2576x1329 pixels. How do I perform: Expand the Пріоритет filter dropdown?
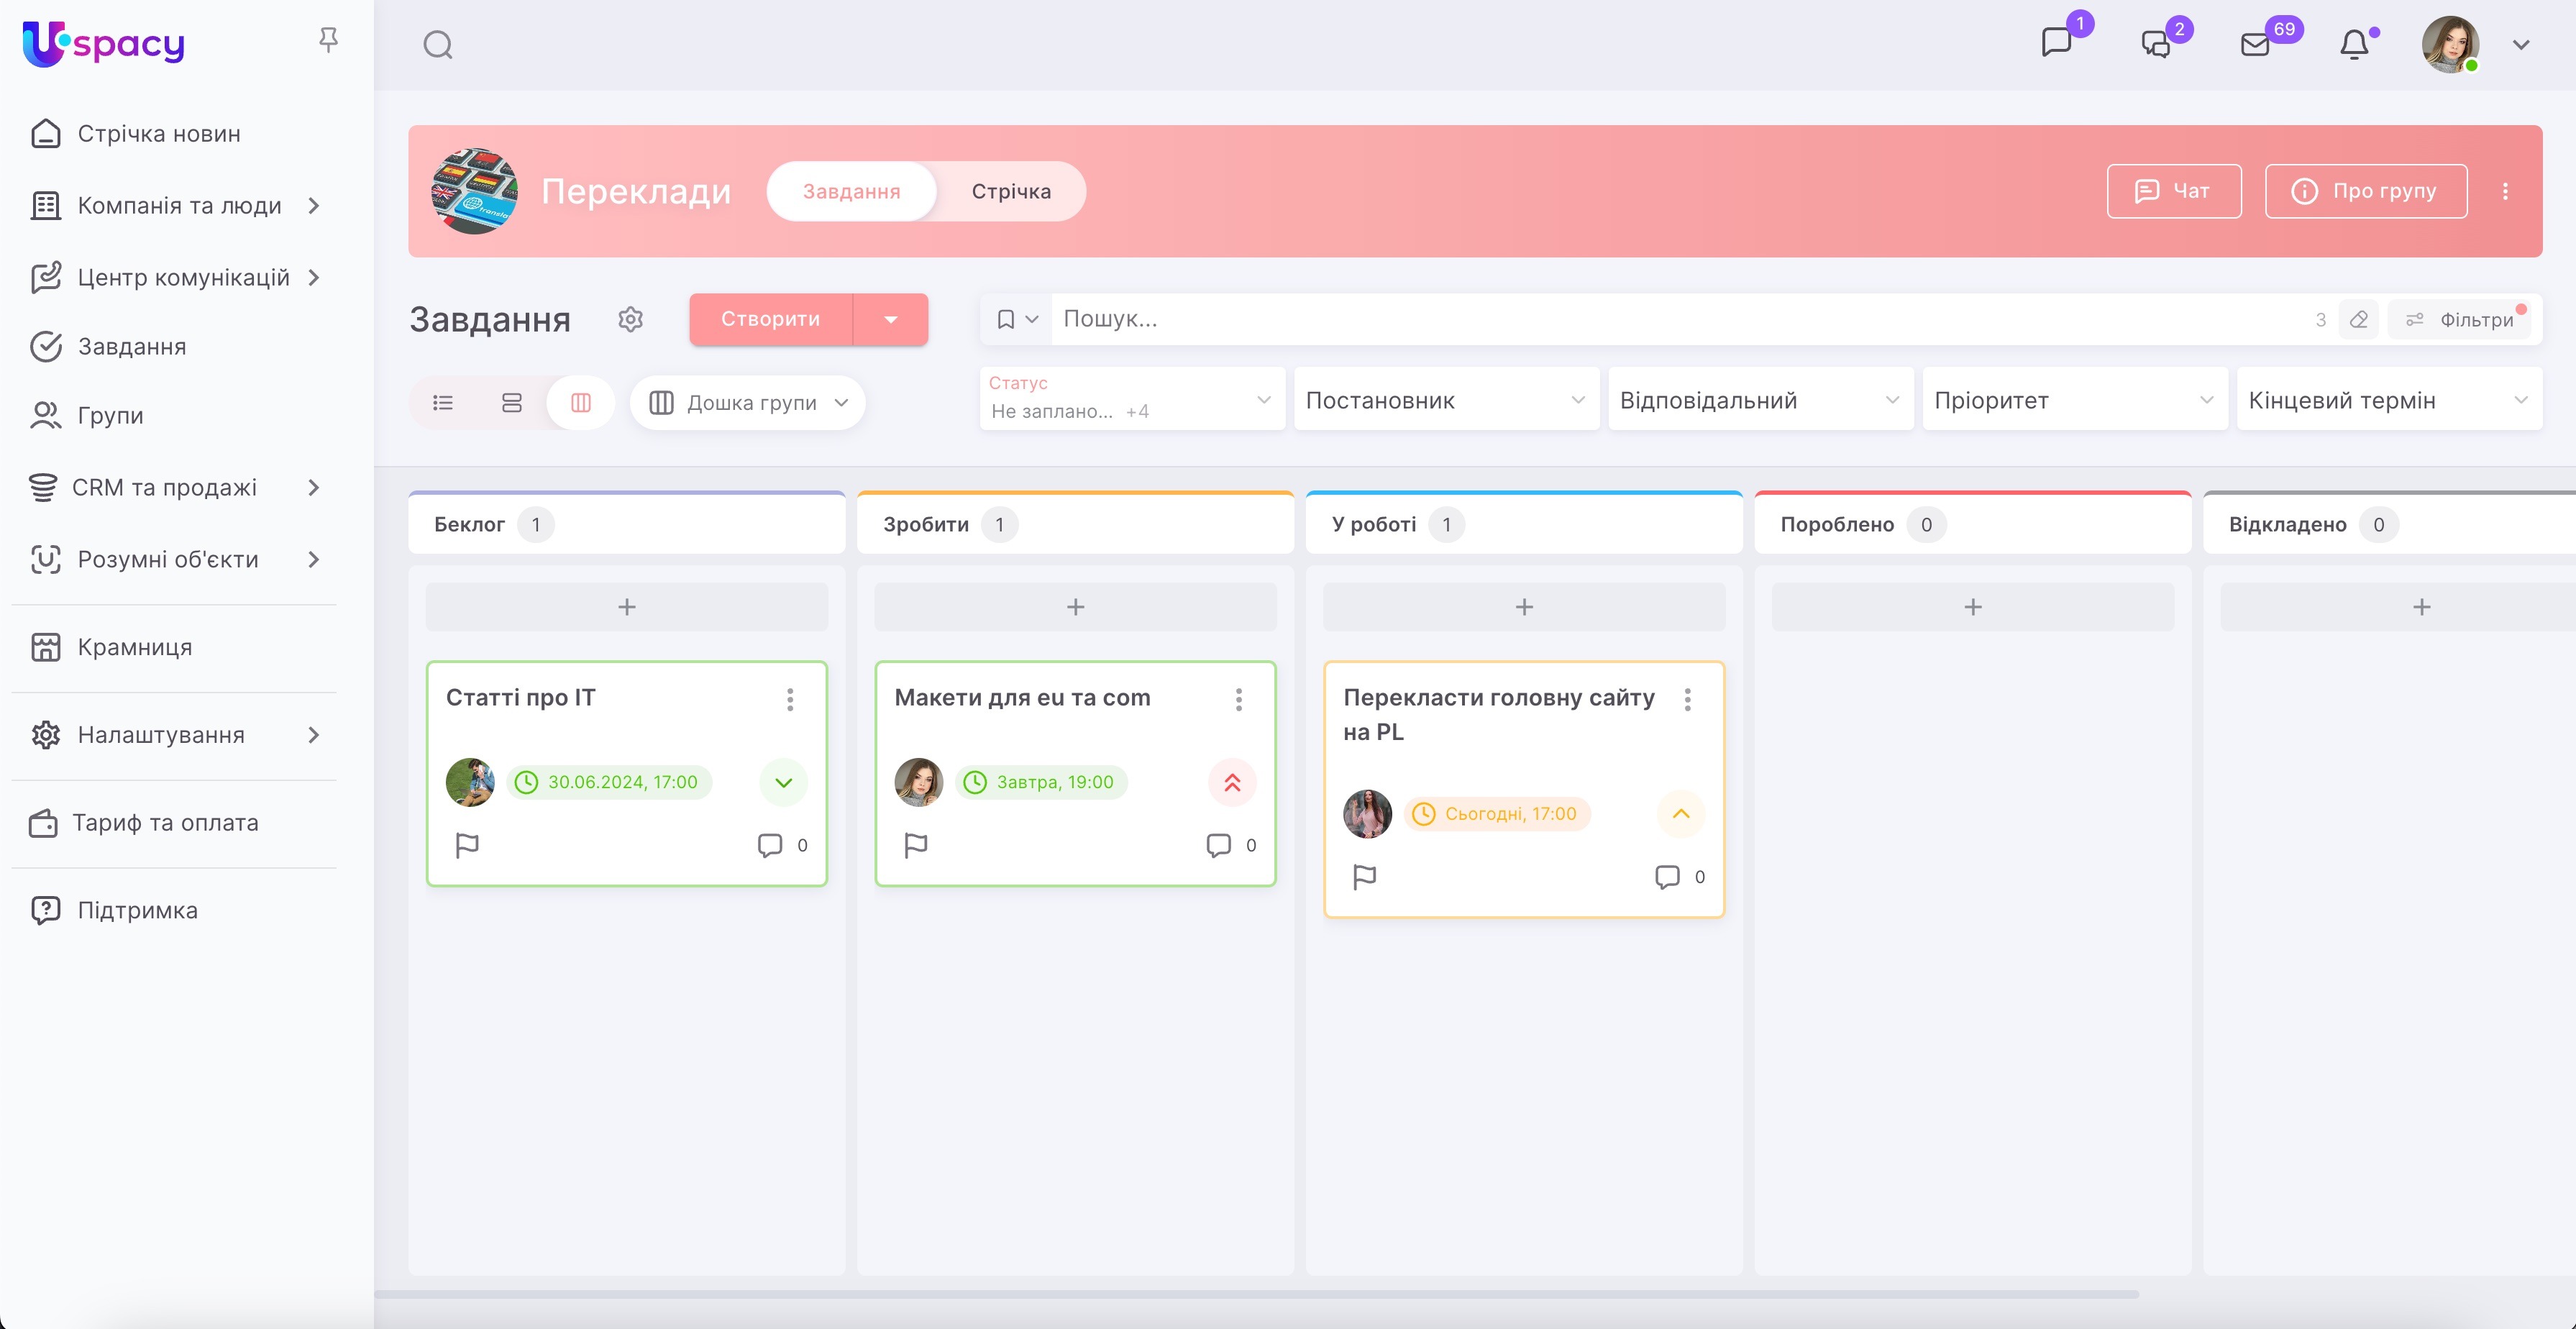(x=2074, y=400)
